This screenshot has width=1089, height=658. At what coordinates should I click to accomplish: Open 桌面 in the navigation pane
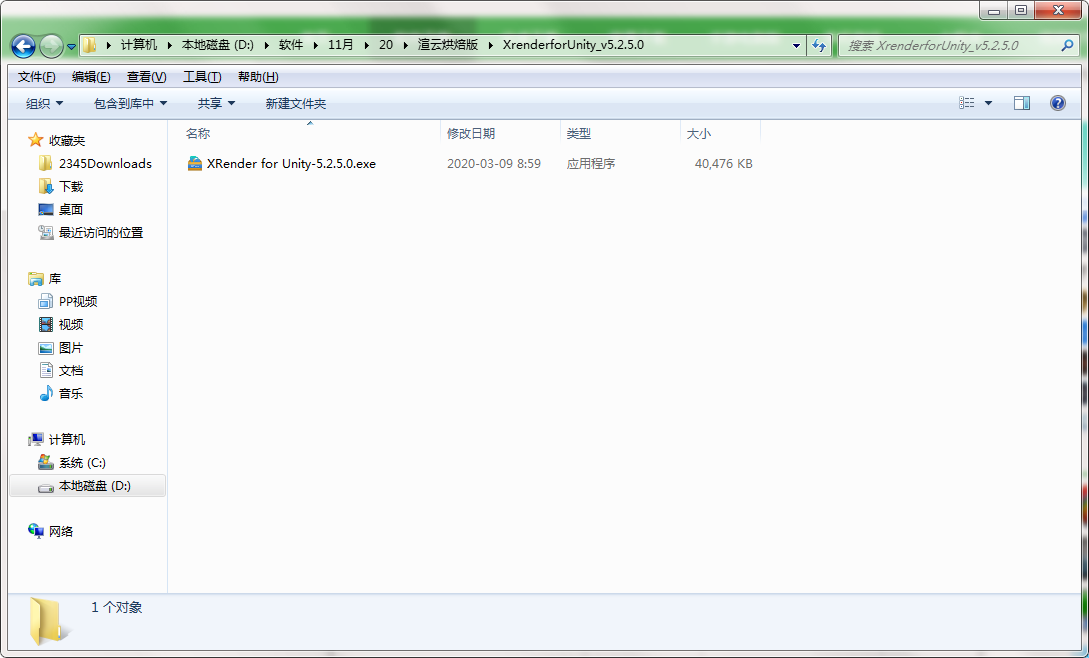[x=71, y=209]
